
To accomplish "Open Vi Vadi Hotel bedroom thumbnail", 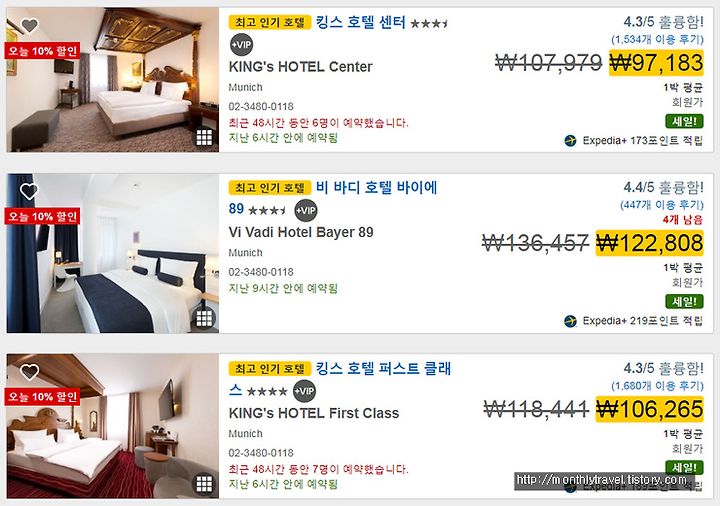I will click(x=112, y=253).
